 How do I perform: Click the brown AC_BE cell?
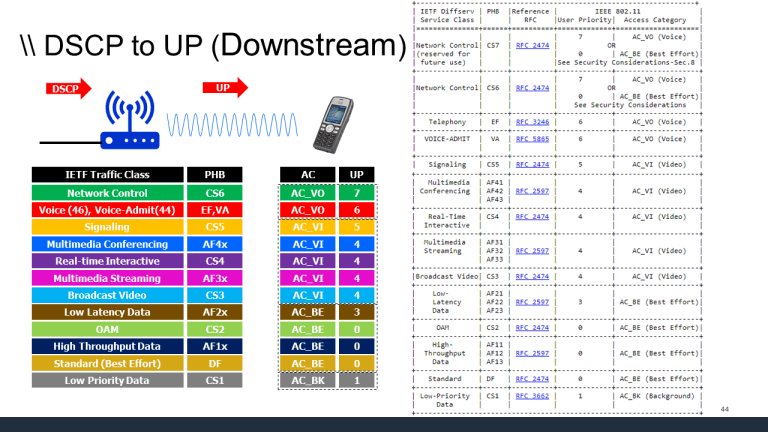point(308,312)
